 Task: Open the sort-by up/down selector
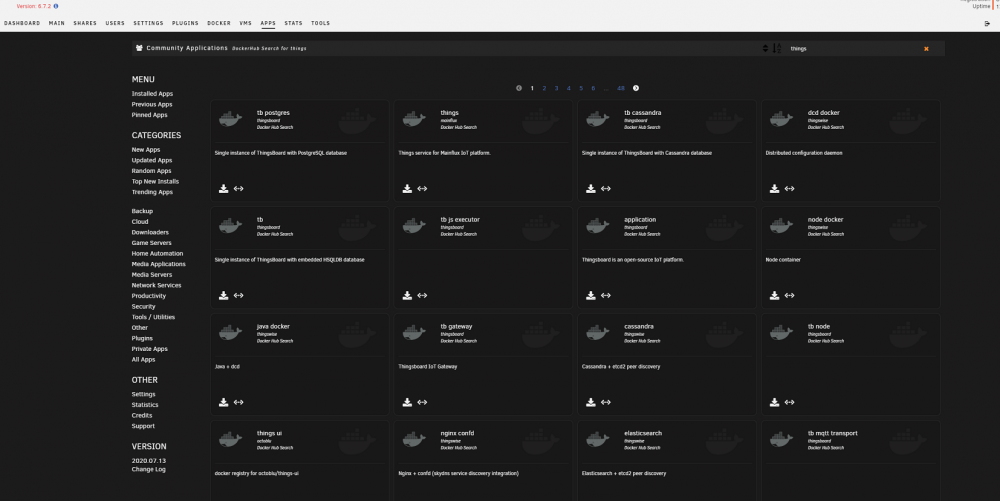click(765, 48)
